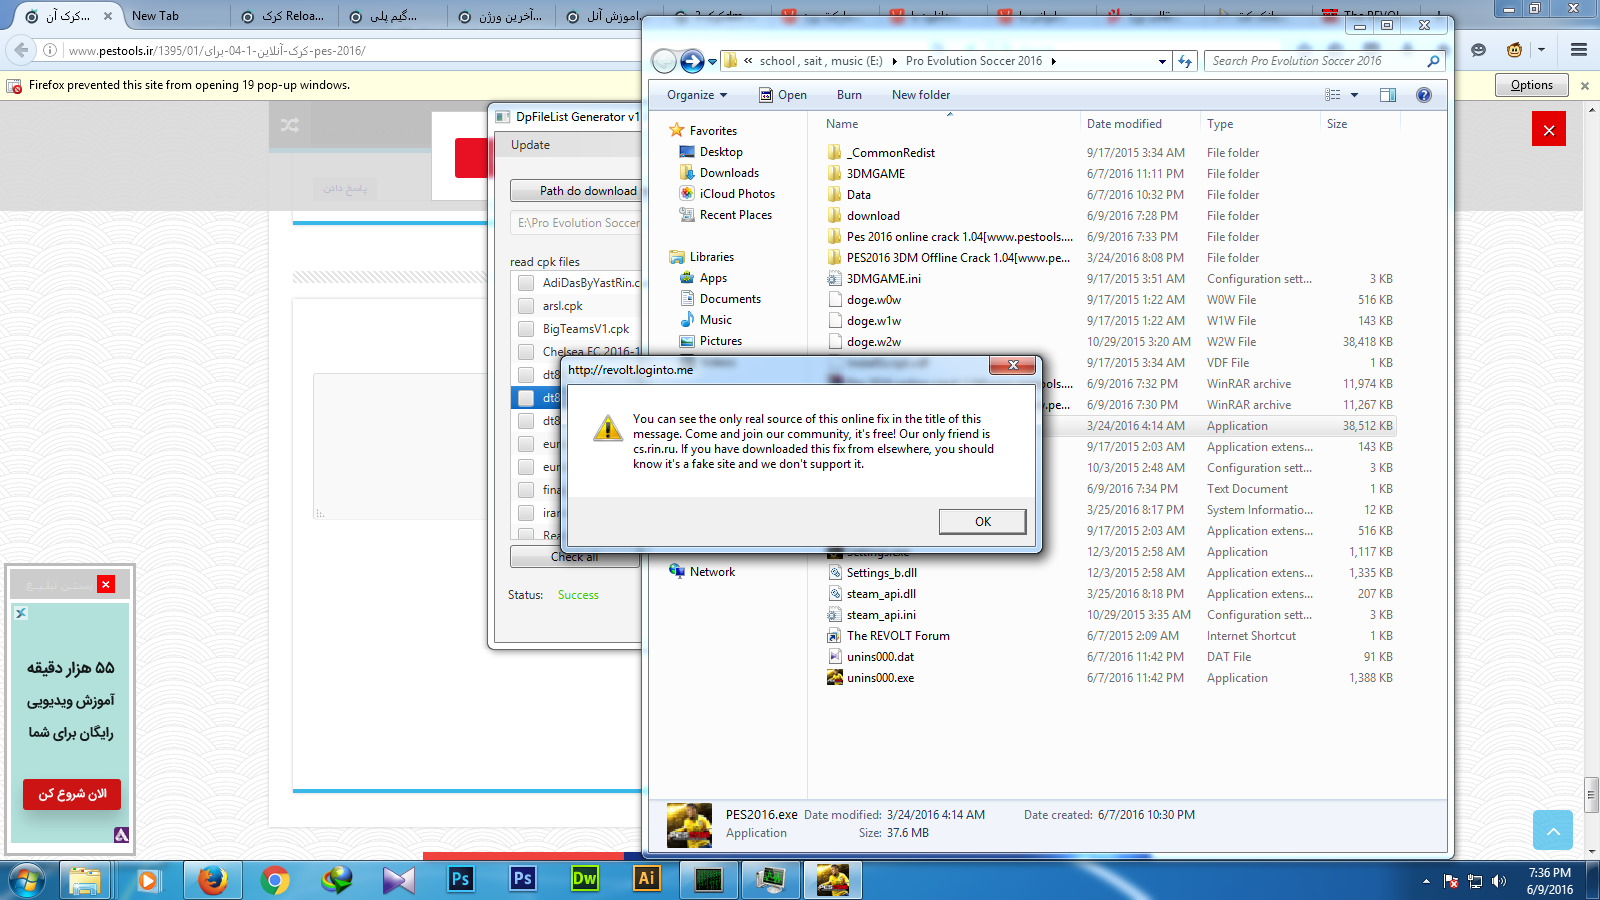Image resolution: width=1600 pixels, height=900 pixels.
Task: Click the red Persian start-now ad button
Action: point(72,794)
